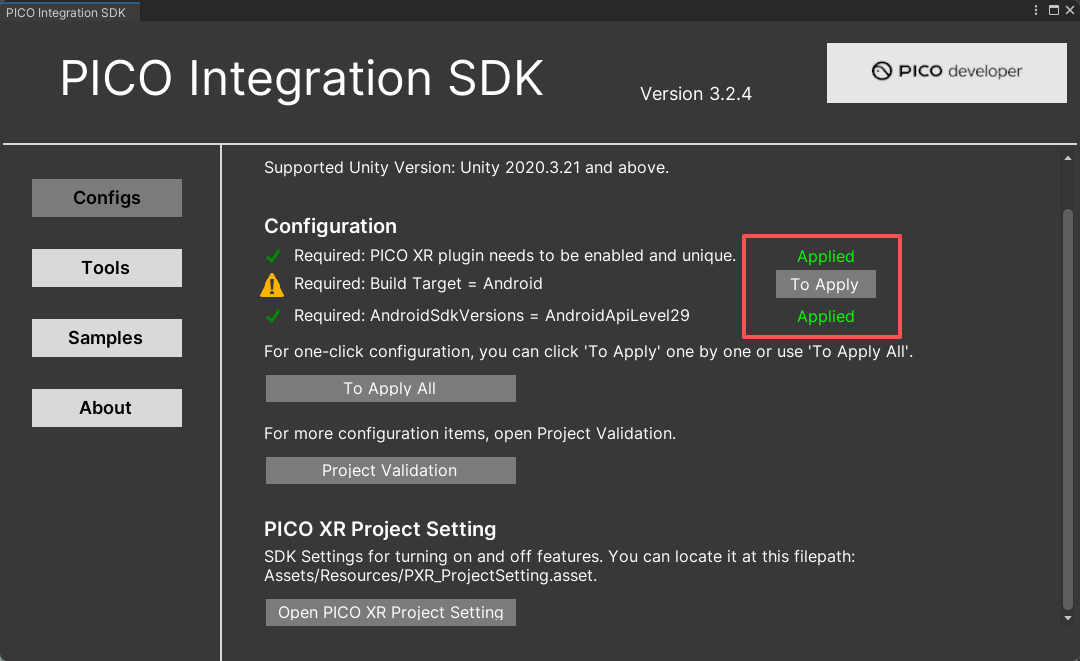1080x661 pixels.
Task: Select the Samples section
Action: pyautogui.click(x=106, y=337)
